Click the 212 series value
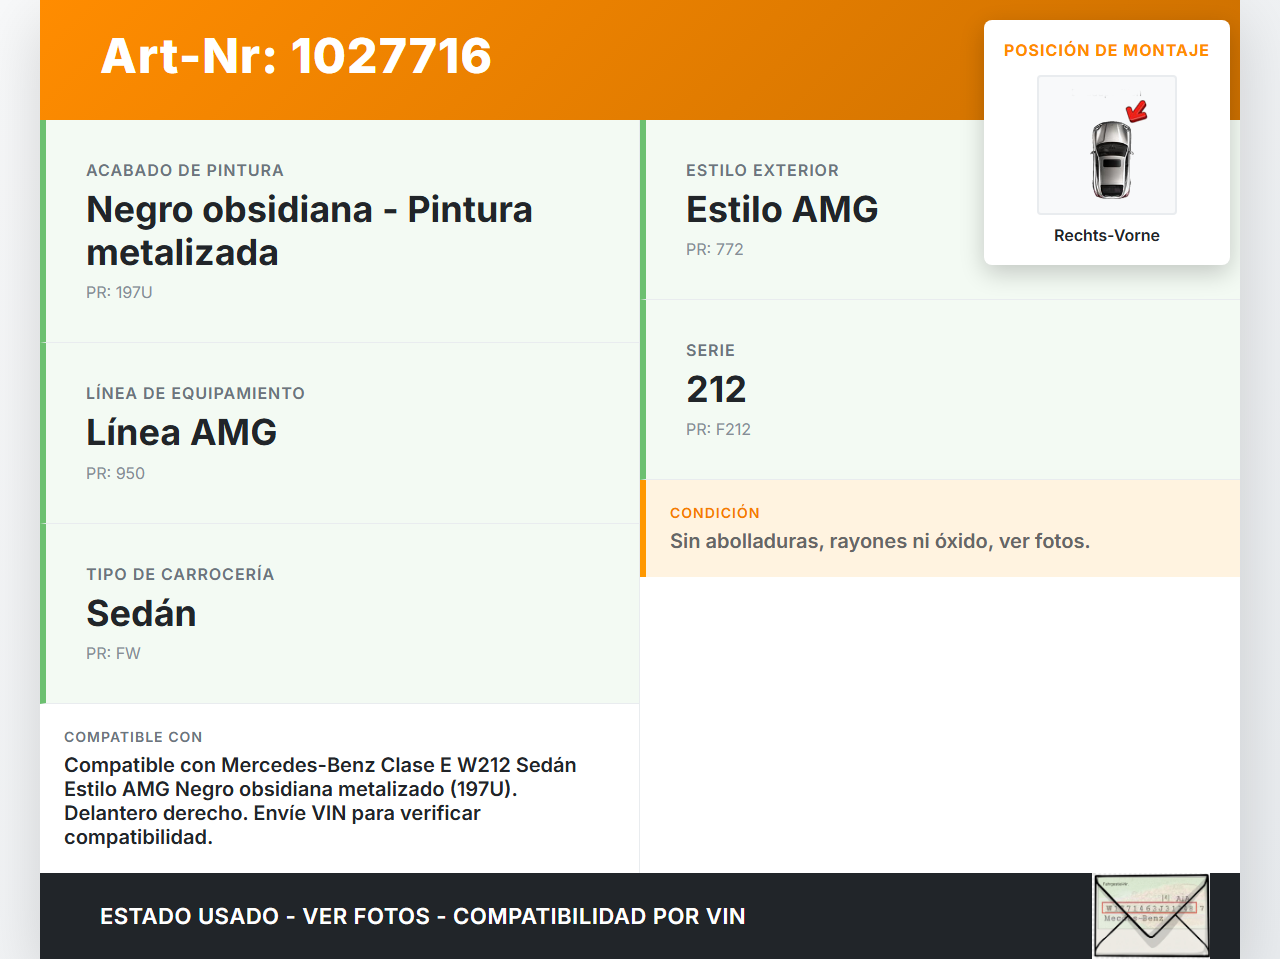The width and height of the screenshot is (1280, 959). tap(716, 389)
